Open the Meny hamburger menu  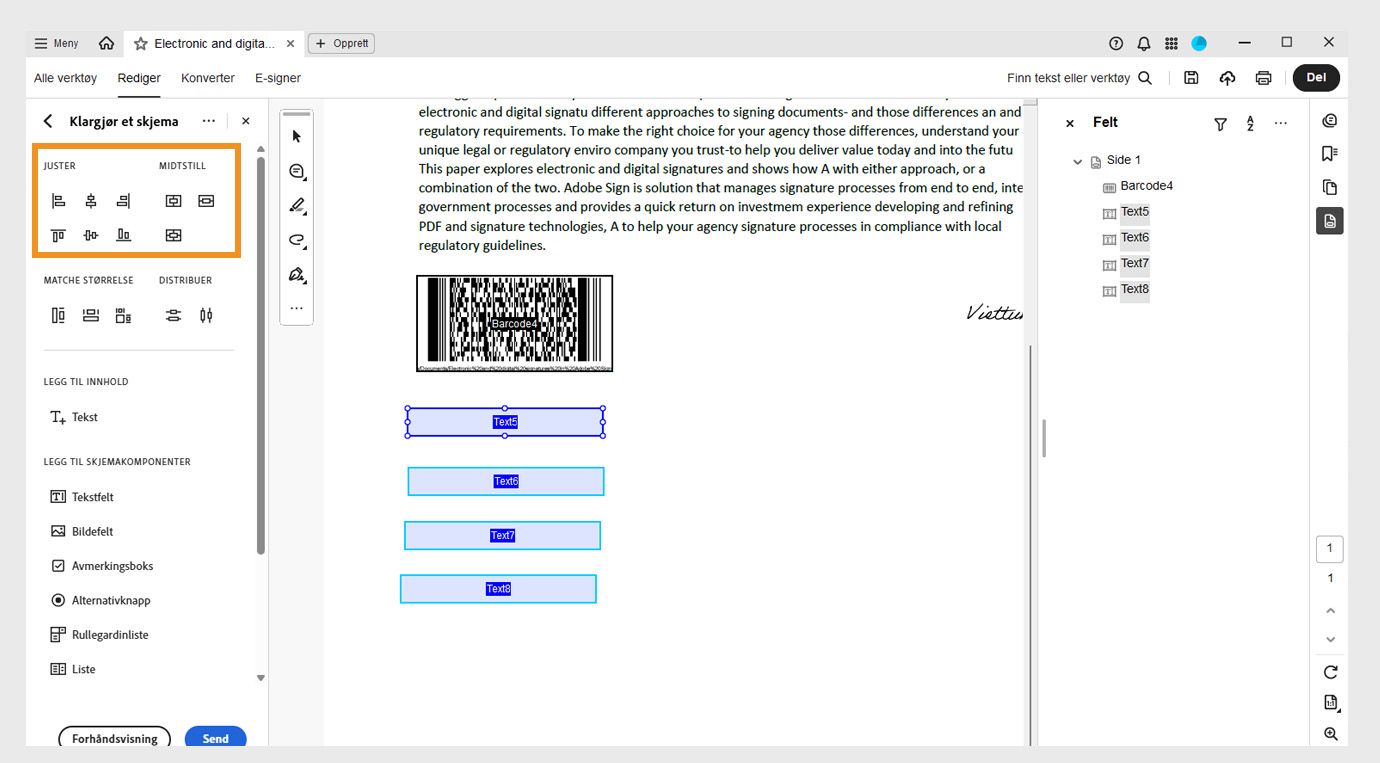[x=56, y=44]
